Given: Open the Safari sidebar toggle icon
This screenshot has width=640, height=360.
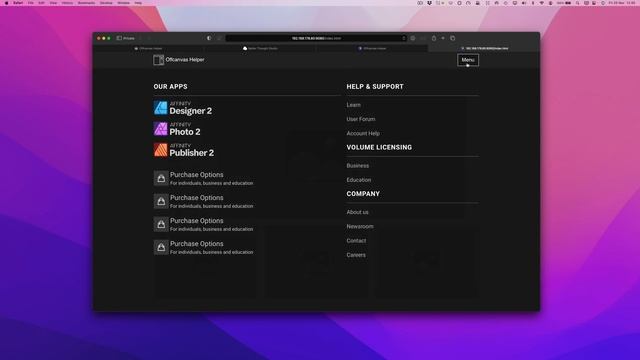Looking at the screenshot, I should 119,38.
